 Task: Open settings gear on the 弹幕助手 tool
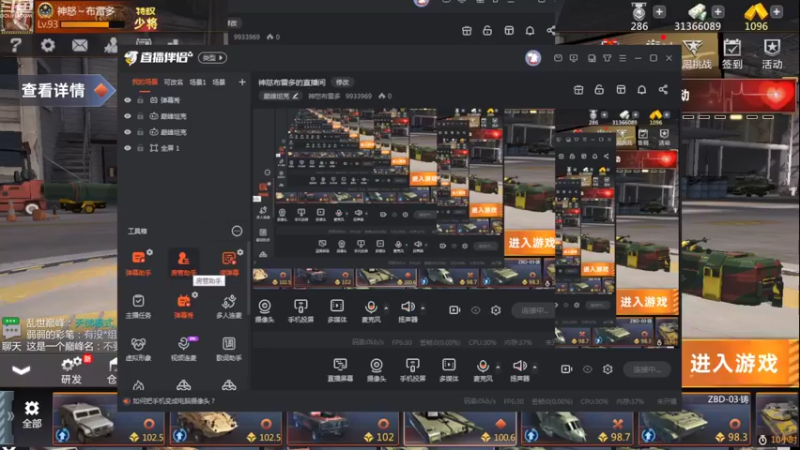point(149,252)
